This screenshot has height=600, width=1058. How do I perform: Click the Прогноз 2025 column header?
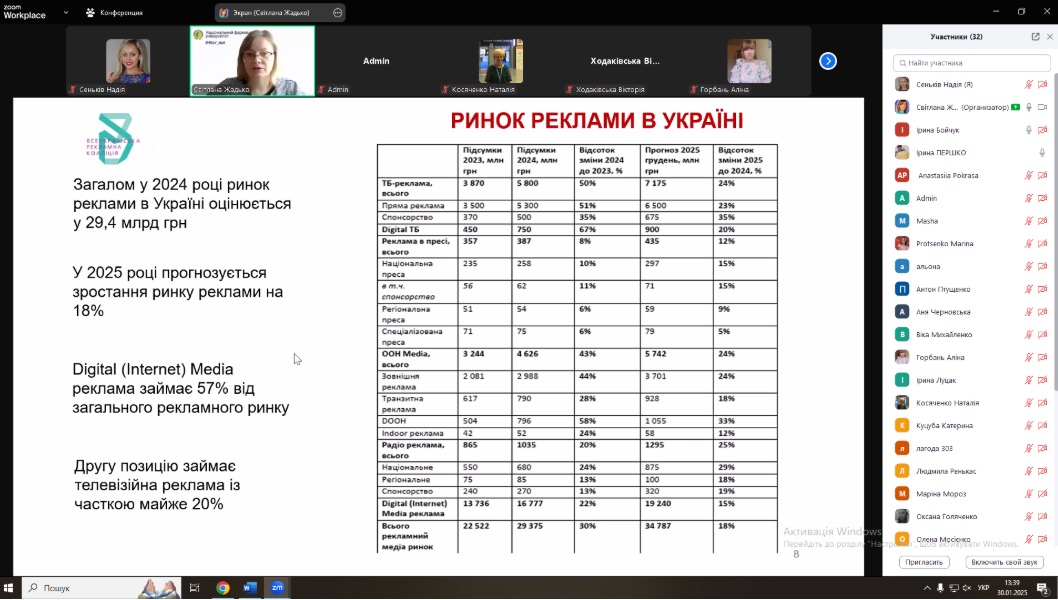676,161
